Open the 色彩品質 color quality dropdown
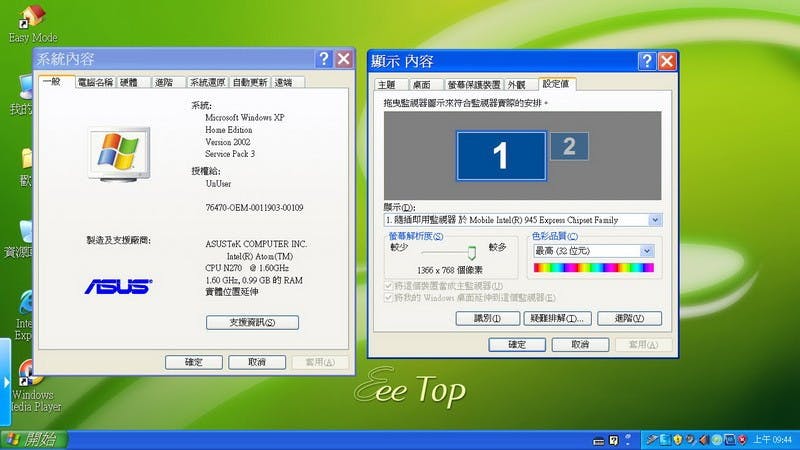Viewport: 800px width, 450px height. (646, 251)
